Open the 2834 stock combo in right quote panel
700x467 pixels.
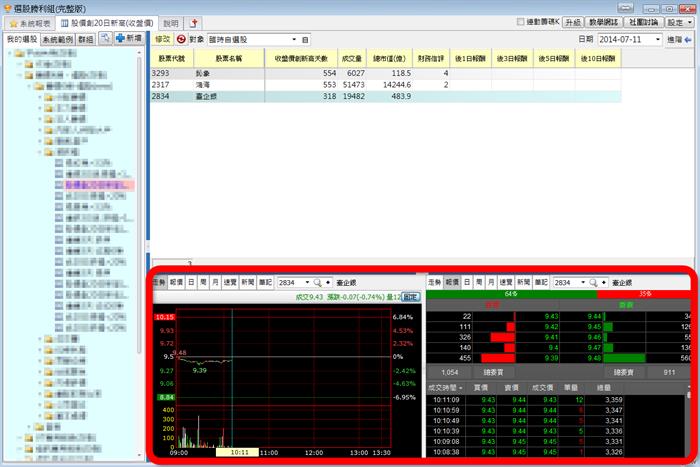583,283
